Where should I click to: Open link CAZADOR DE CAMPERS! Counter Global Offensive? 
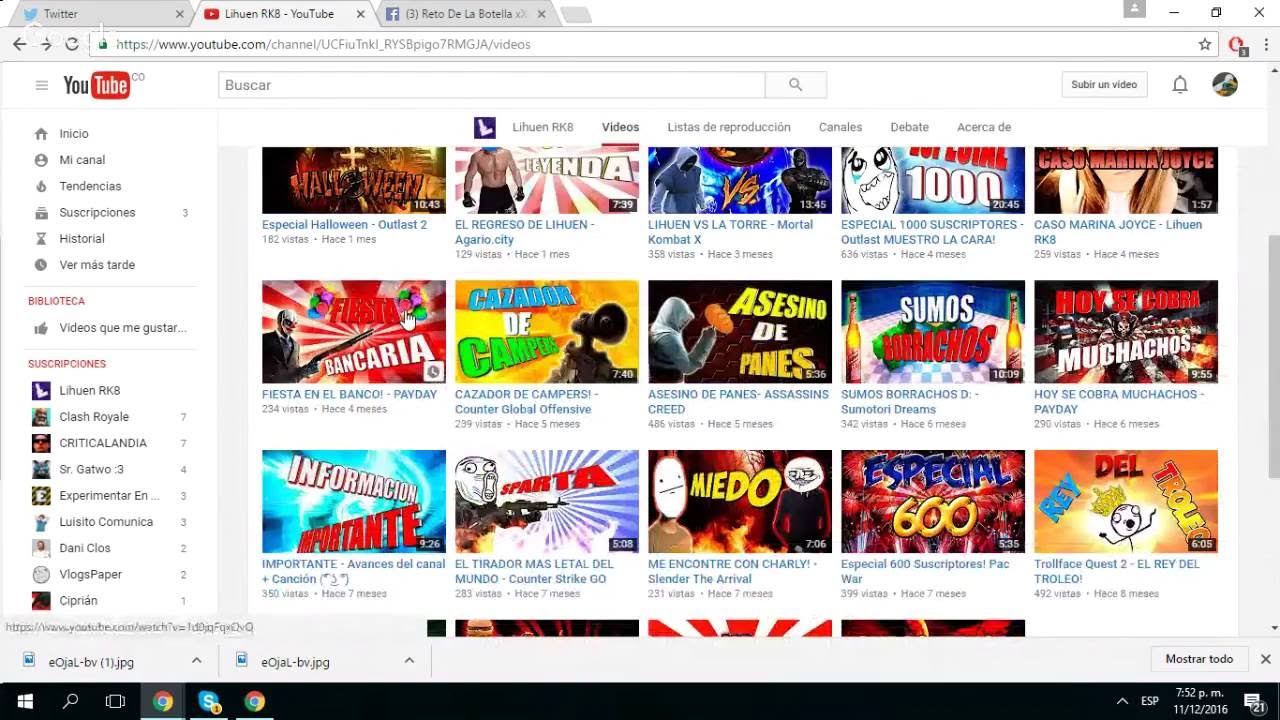(x=527, y=402)
